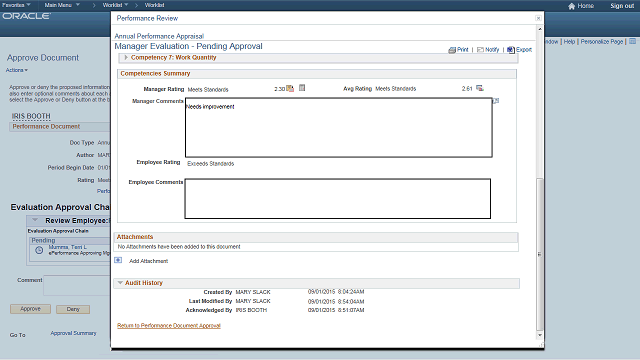Image resolution: width=640 pixels, height=360 pixels.
Task: Open the Approval Summary link
Action: (73, 333)
